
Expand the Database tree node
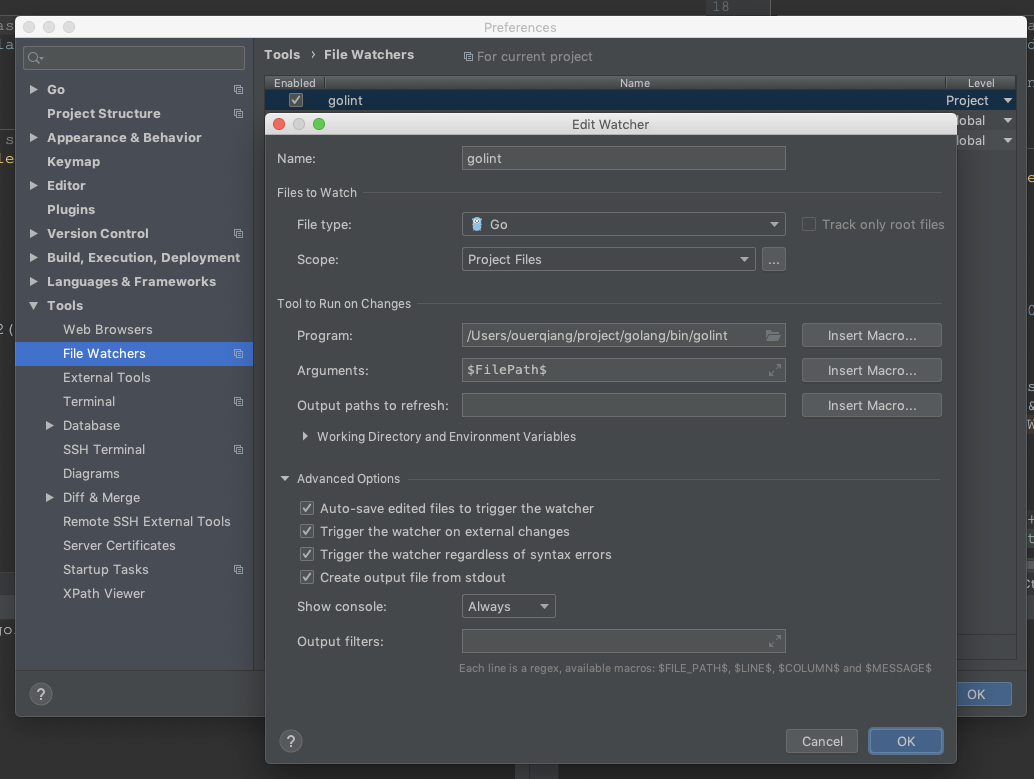(49, 425)
